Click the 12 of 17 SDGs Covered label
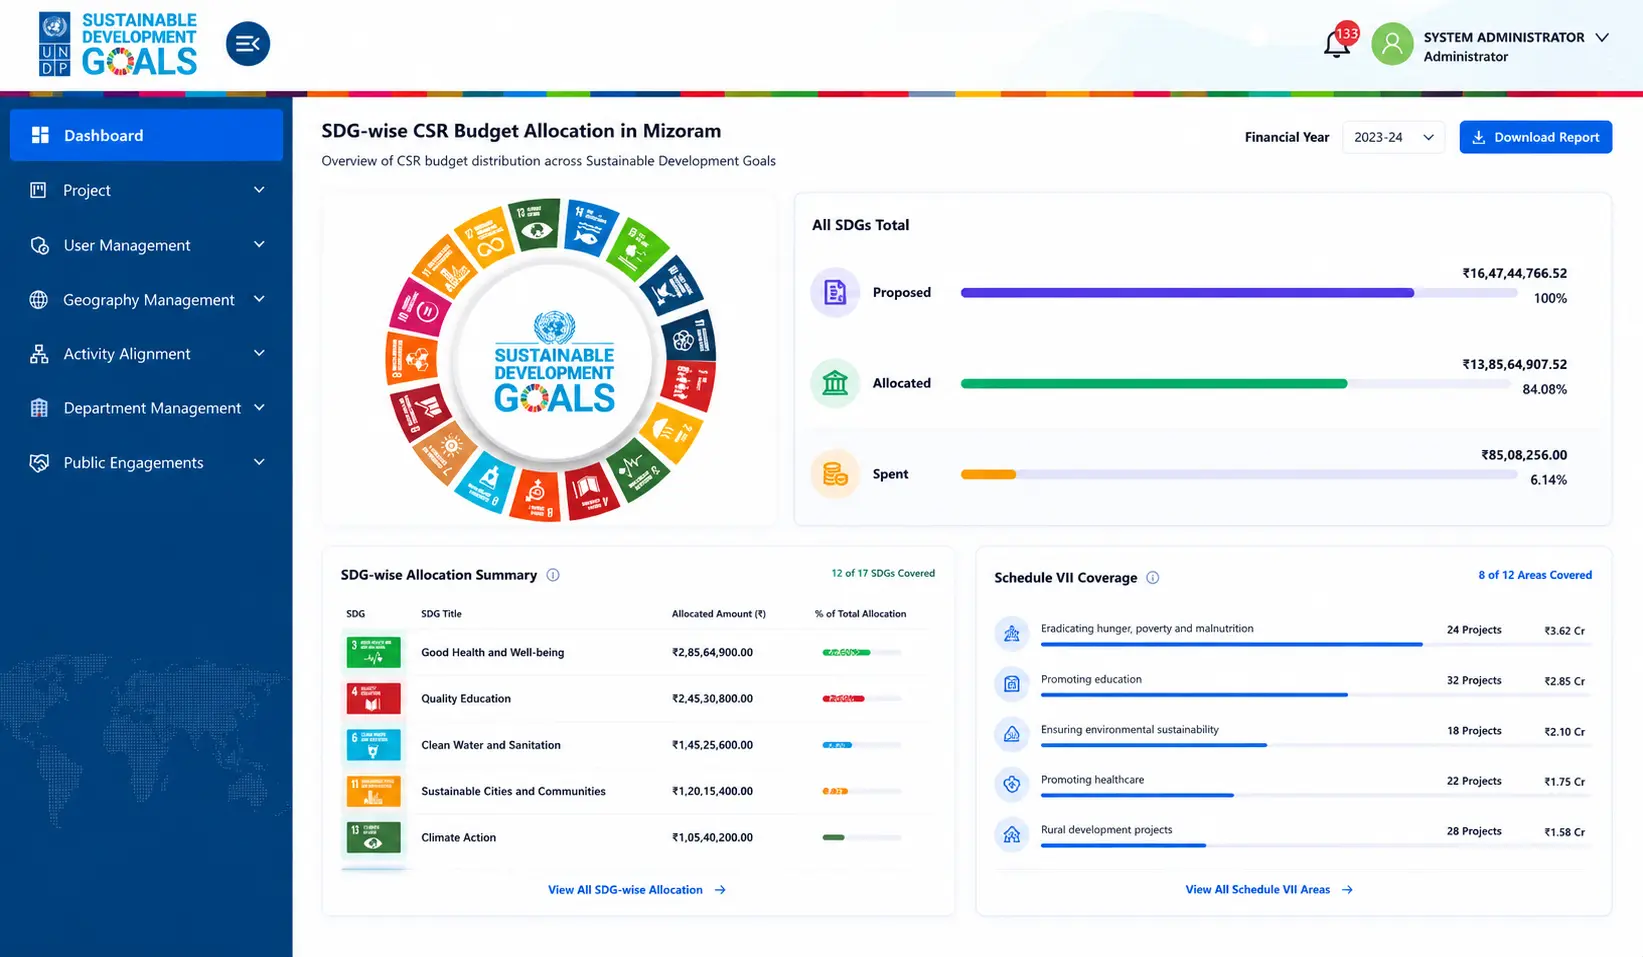1643x957 pixels. (883, 573)
